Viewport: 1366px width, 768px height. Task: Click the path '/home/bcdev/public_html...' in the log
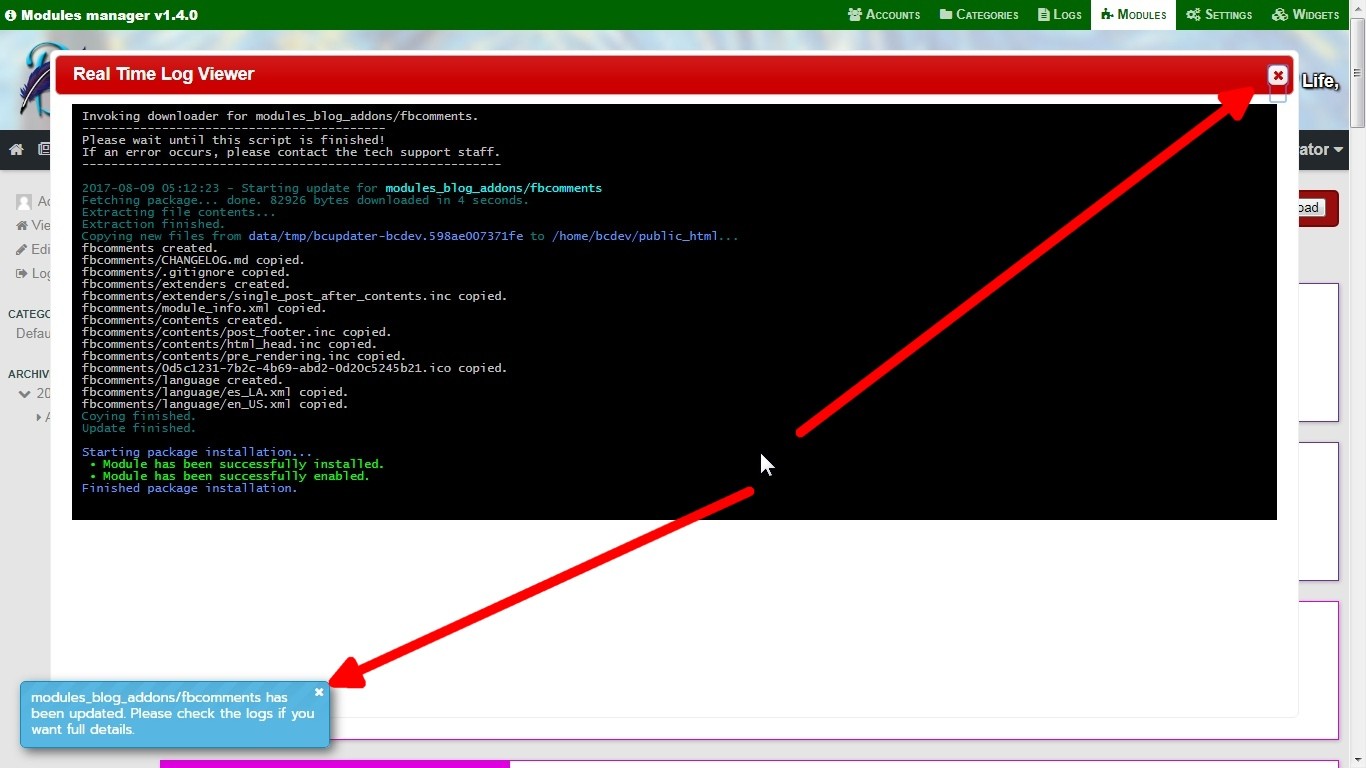(x=645, y=236)
